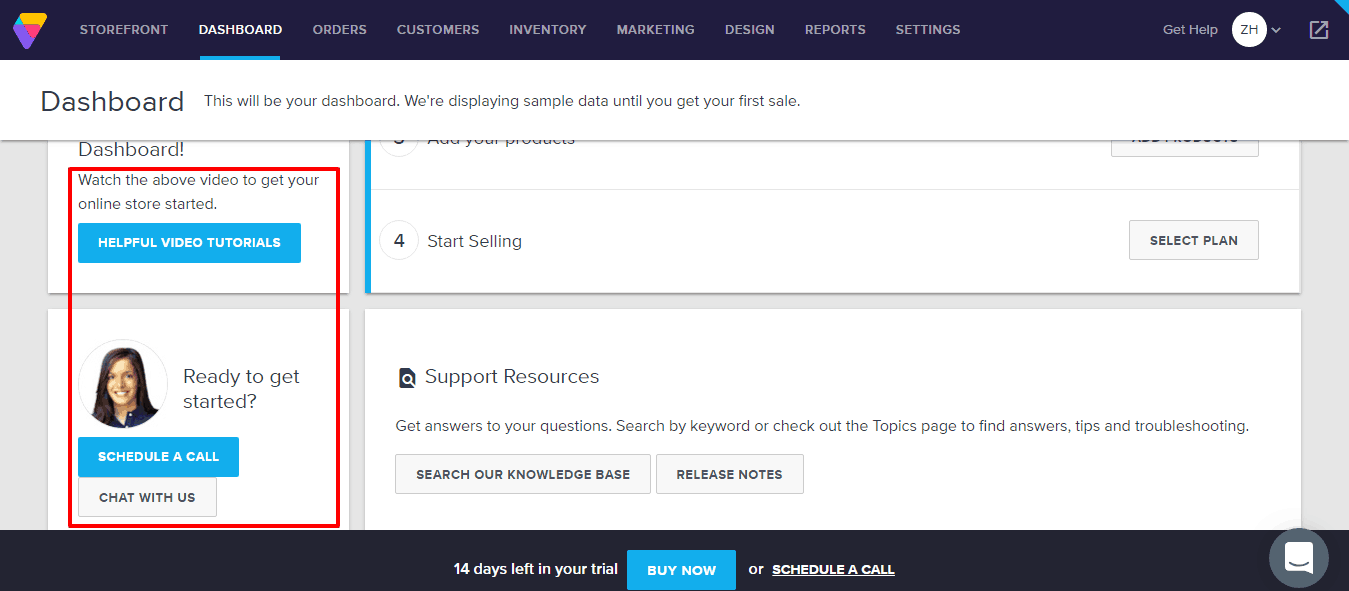Click the step 4 circle indicator
The image size is (1349, 591).
(399, 240)
